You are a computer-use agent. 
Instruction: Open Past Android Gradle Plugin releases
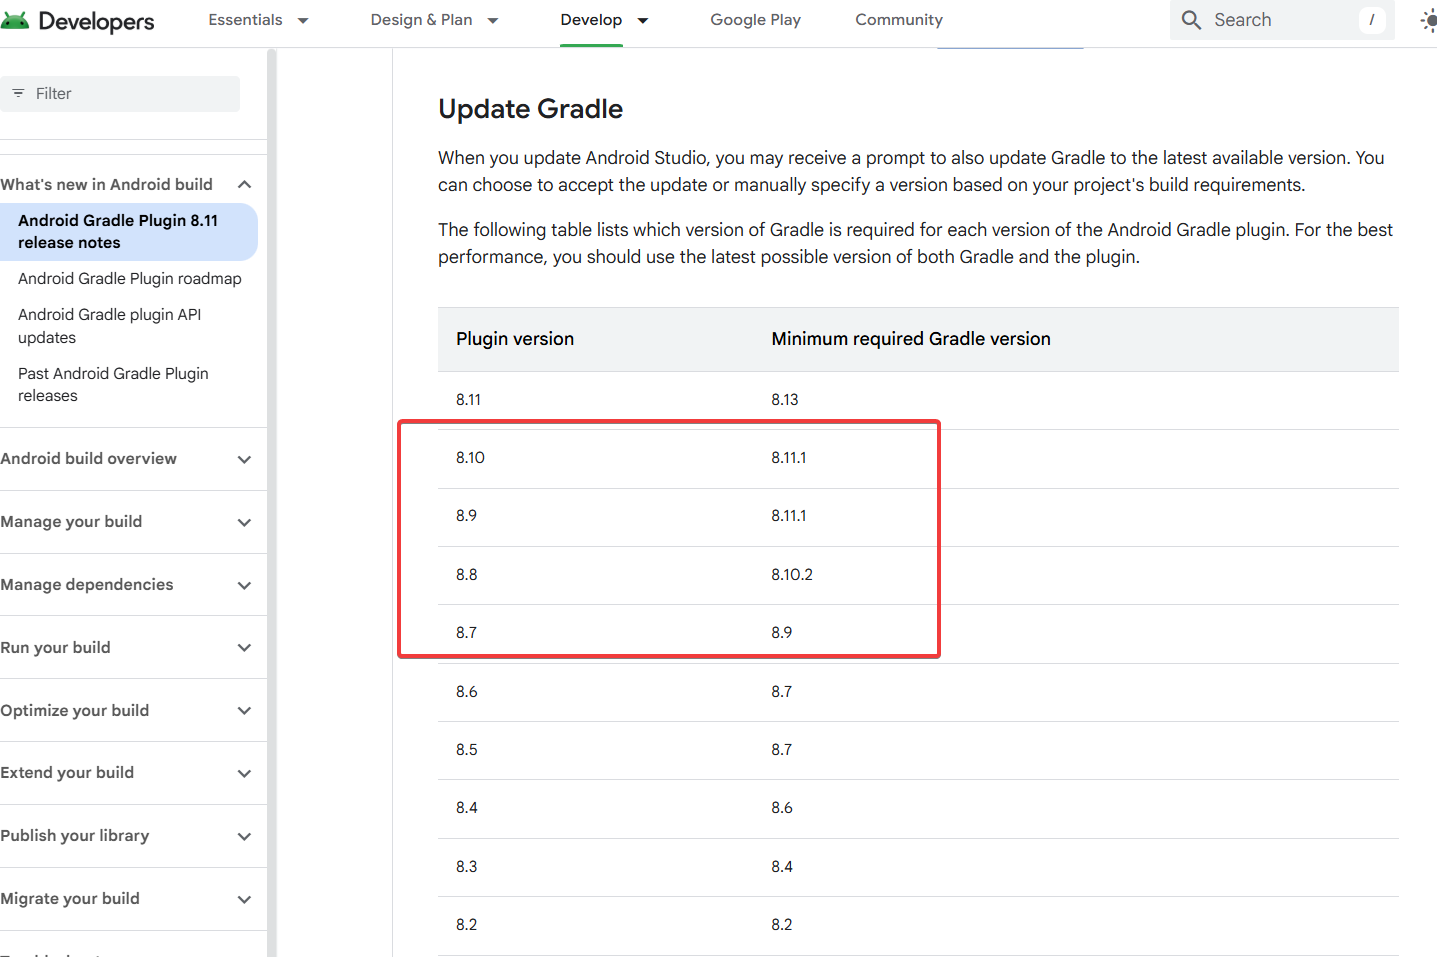pos(113,385)
